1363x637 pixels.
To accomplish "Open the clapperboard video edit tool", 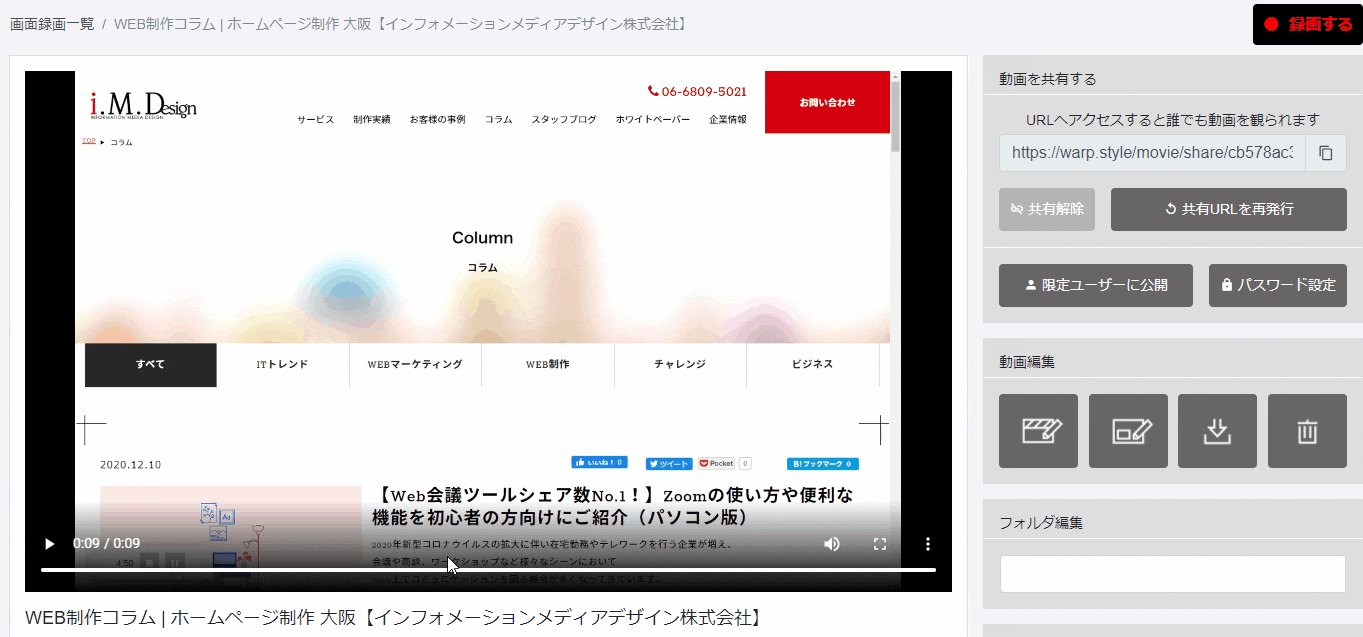I will pyautogui.click(x=1038, y=431).
